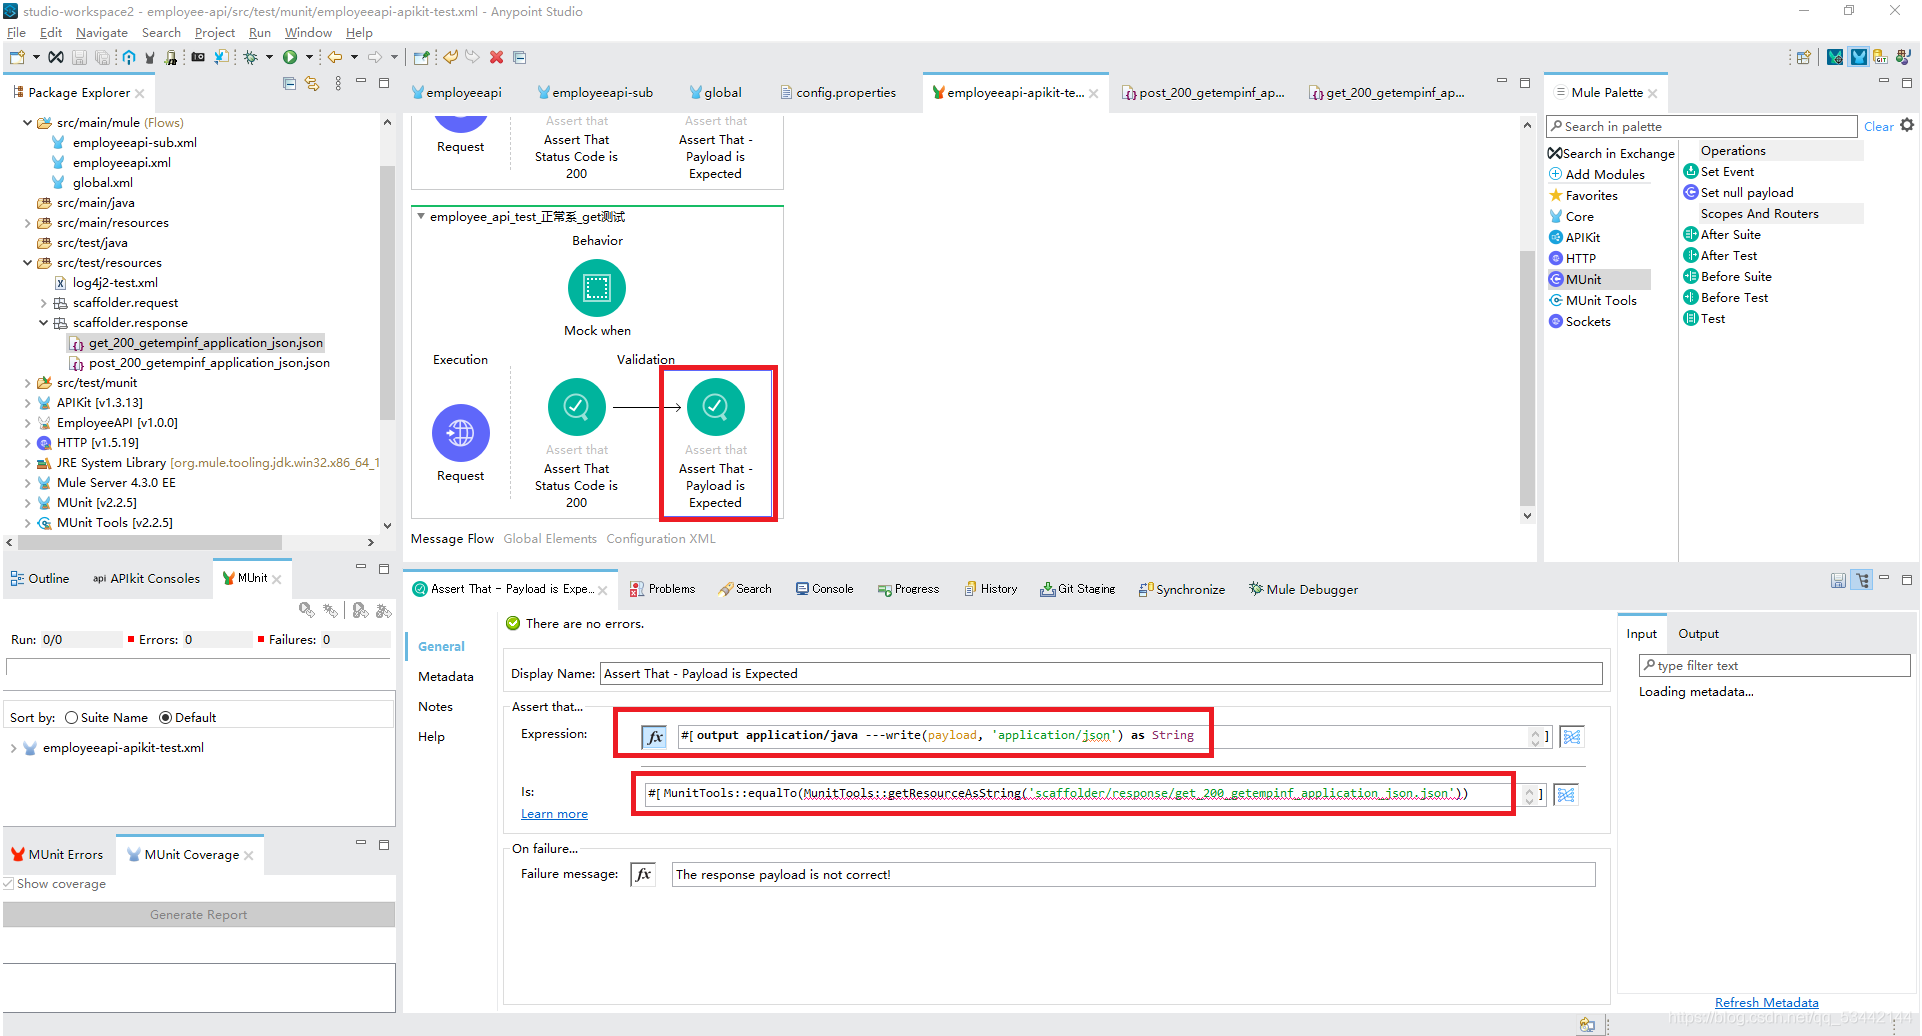Toggle the Show coverage checkbox
The image size is (1922, 1036).
point(8,884)
